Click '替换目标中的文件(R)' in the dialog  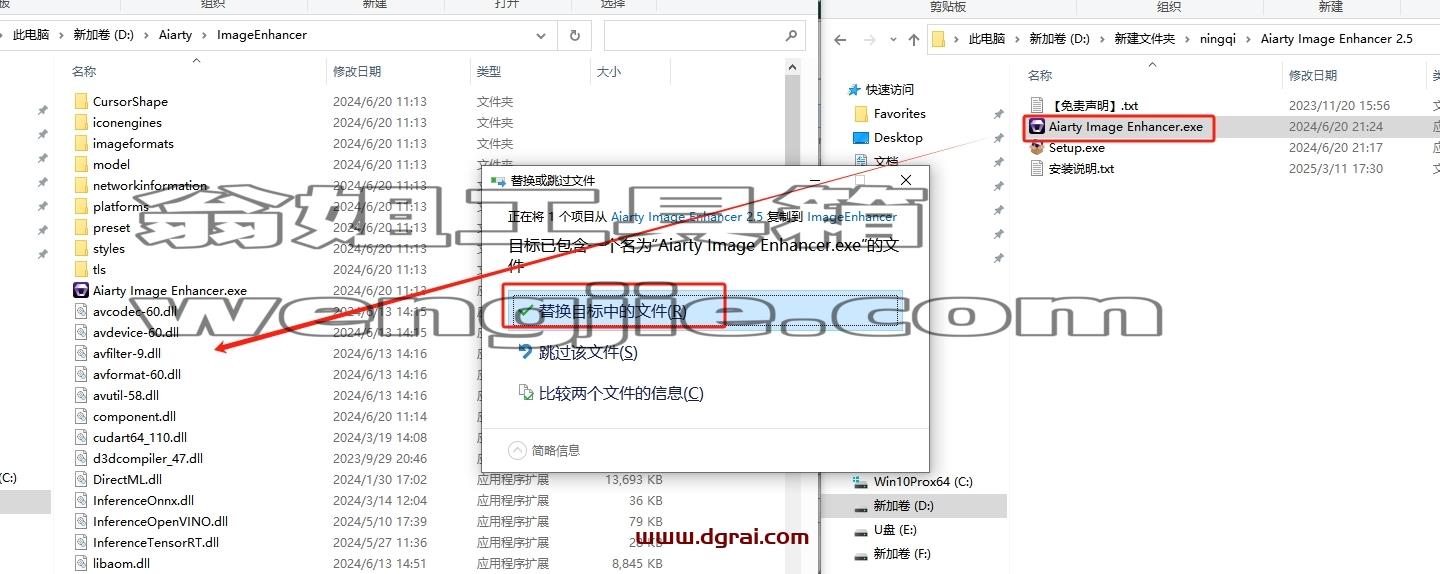pyautogui.click(x=707, y=312)
